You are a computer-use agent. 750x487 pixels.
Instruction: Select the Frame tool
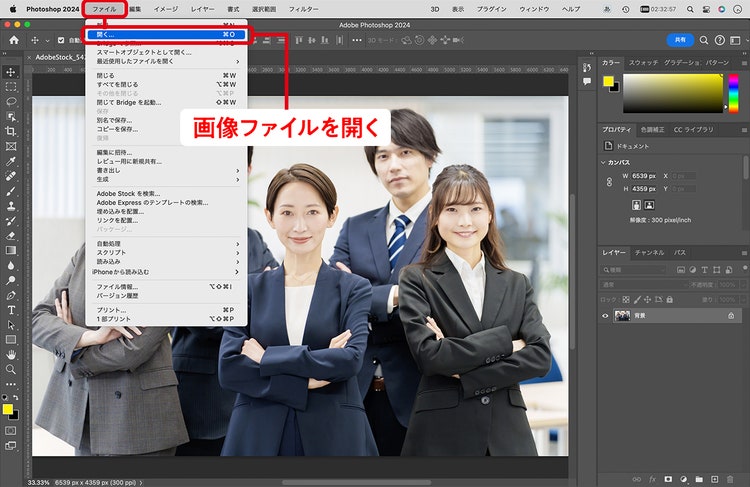11,146
